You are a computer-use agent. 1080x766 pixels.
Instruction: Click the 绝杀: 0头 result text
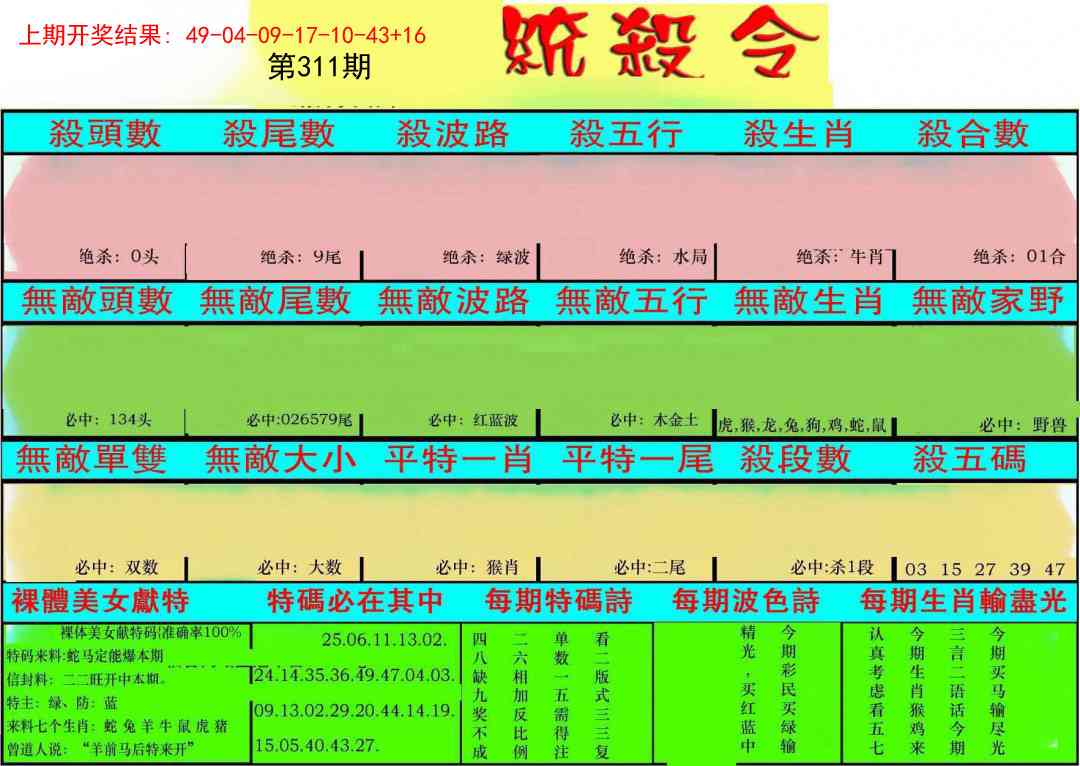118,257
